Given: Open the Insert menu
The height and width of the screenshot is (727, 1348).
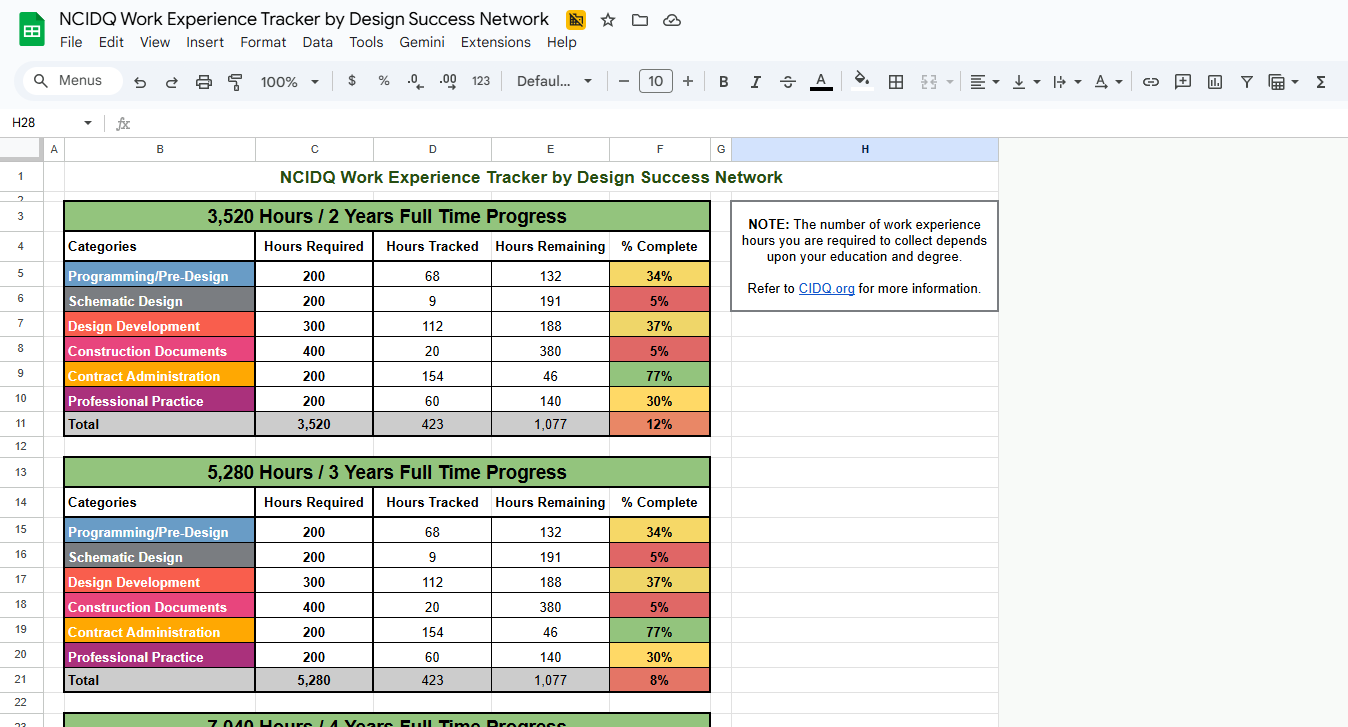Looking at the screenshot, I should click(205, 42).
